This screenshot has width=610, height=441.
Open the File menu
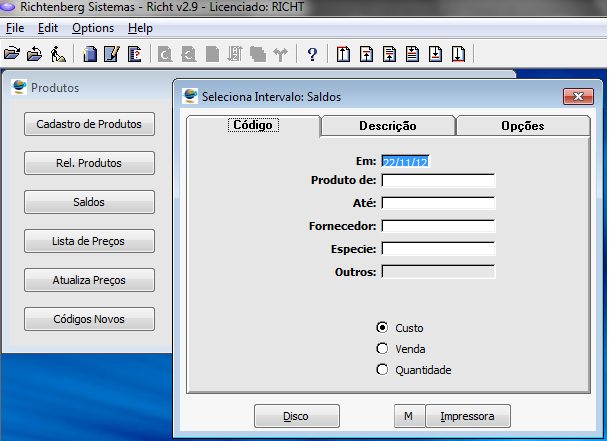tap(15, 28)
